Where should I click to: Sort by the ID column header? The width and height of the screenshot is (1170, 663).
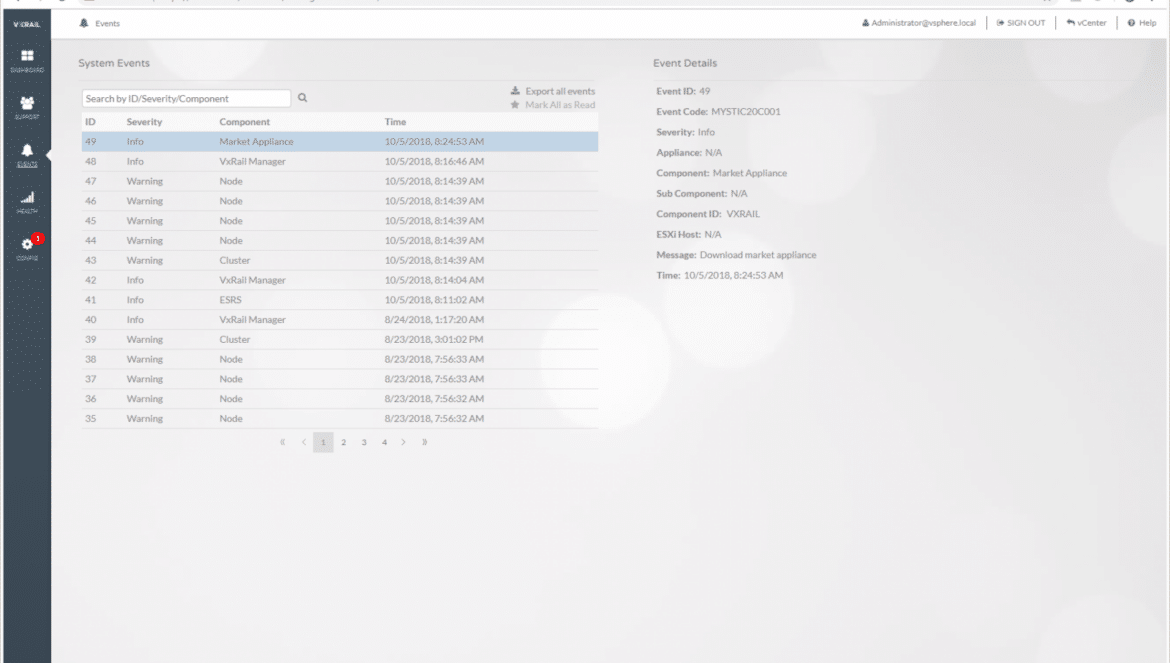point(90,122)
